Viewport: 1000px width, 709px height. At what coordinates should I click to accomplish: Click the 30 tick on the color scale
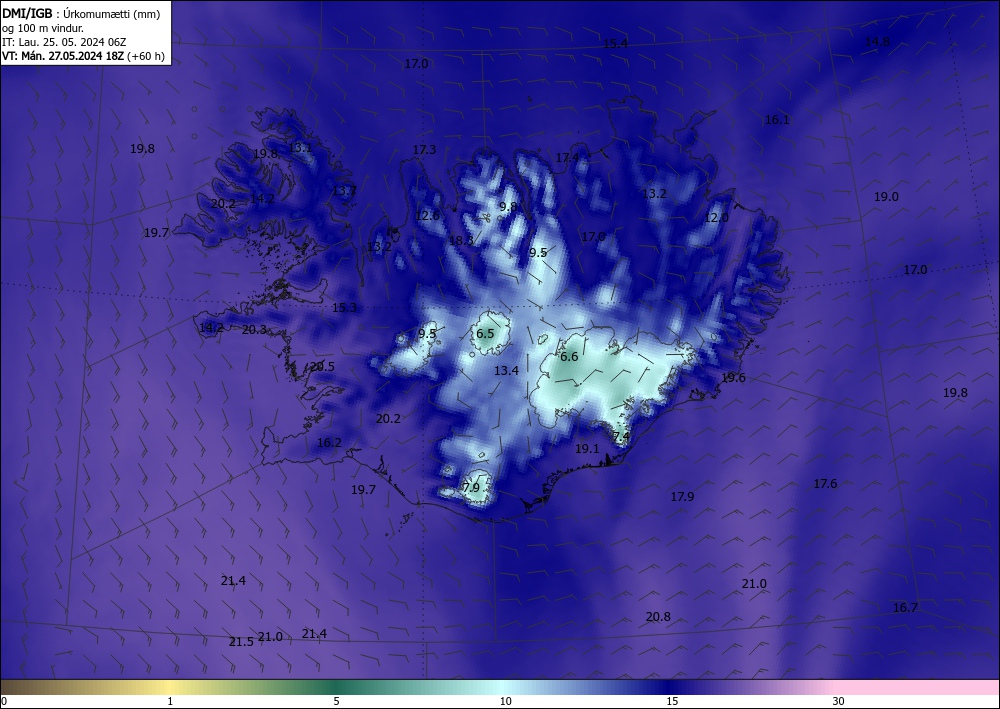coord(839,701)
